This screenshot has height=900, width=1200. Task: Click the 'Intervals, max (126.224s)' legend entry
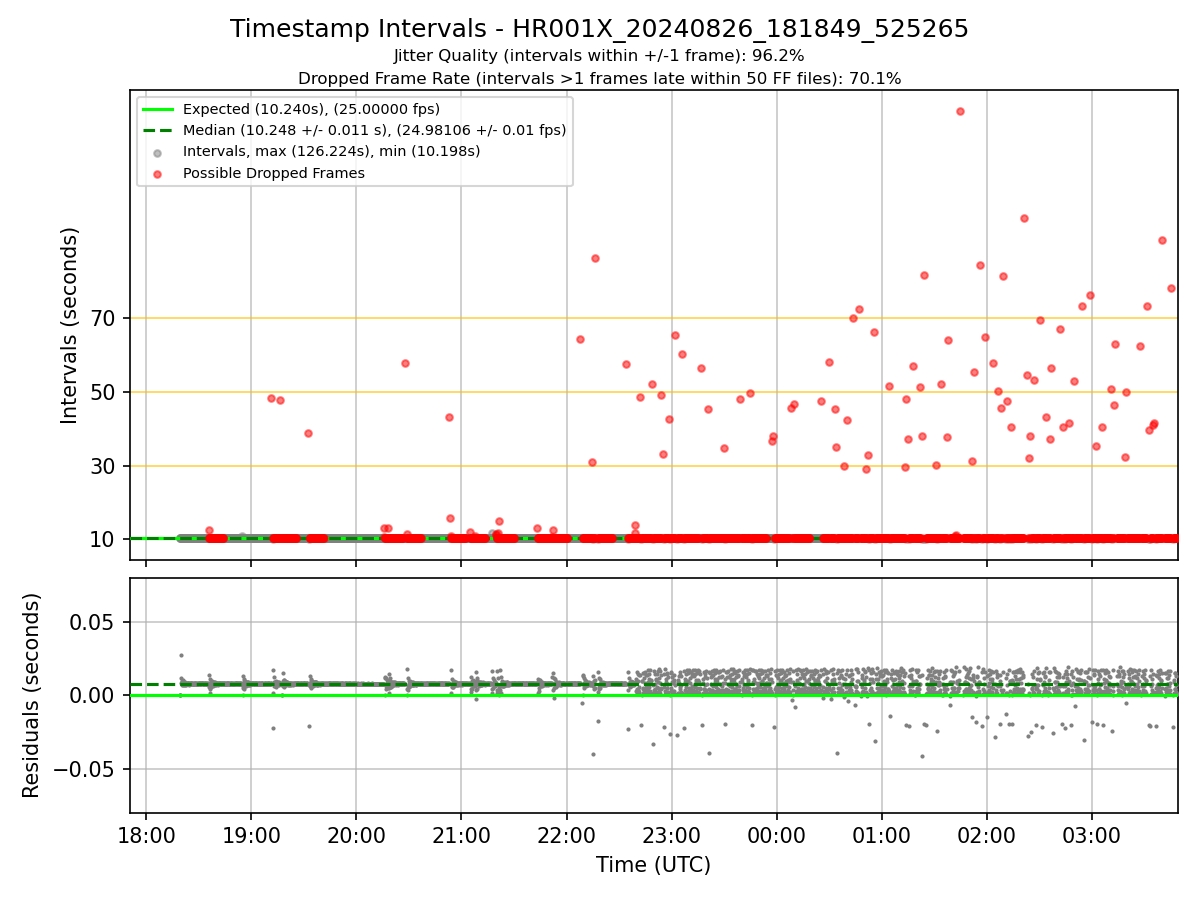click(331, 151)
